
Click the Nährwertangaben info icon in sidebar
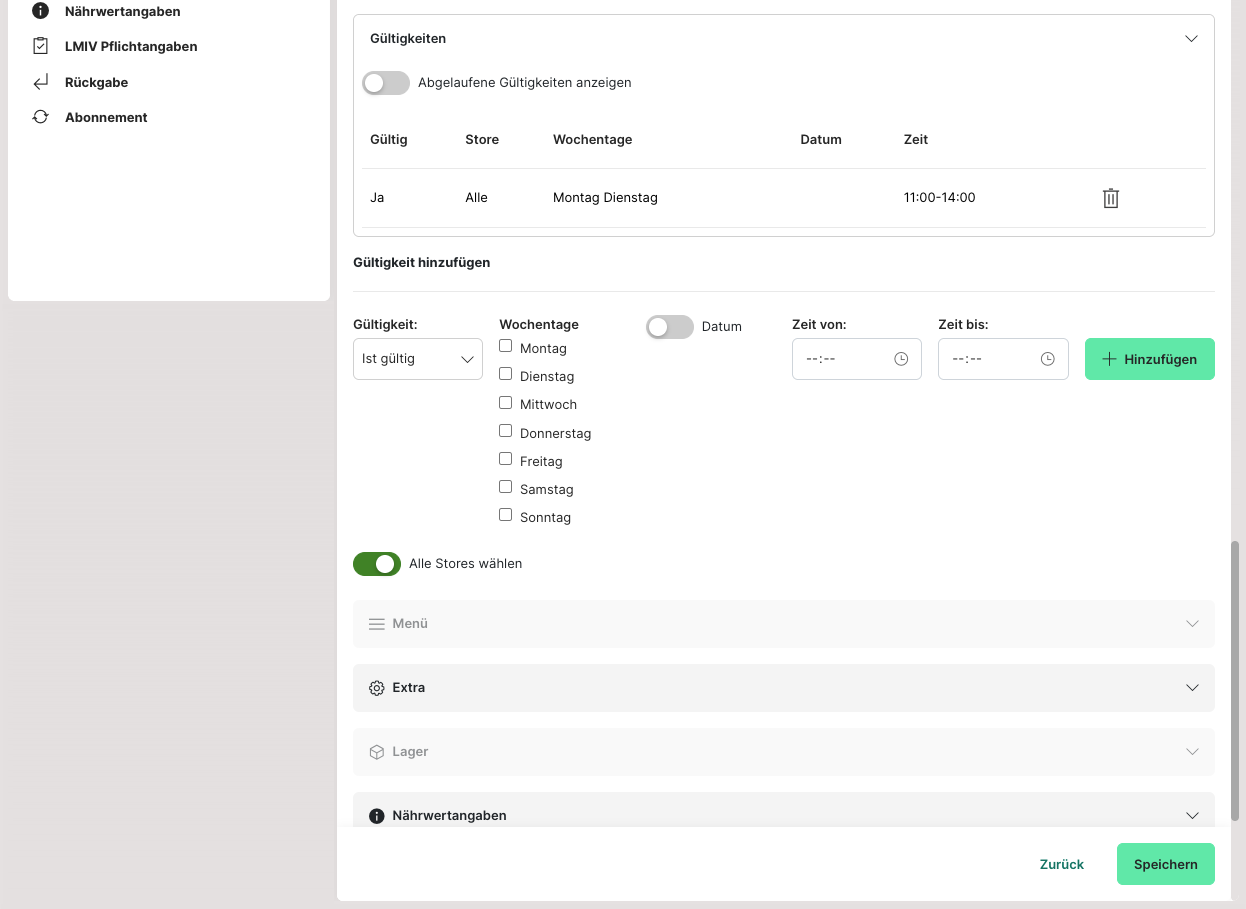click(40, 11)
